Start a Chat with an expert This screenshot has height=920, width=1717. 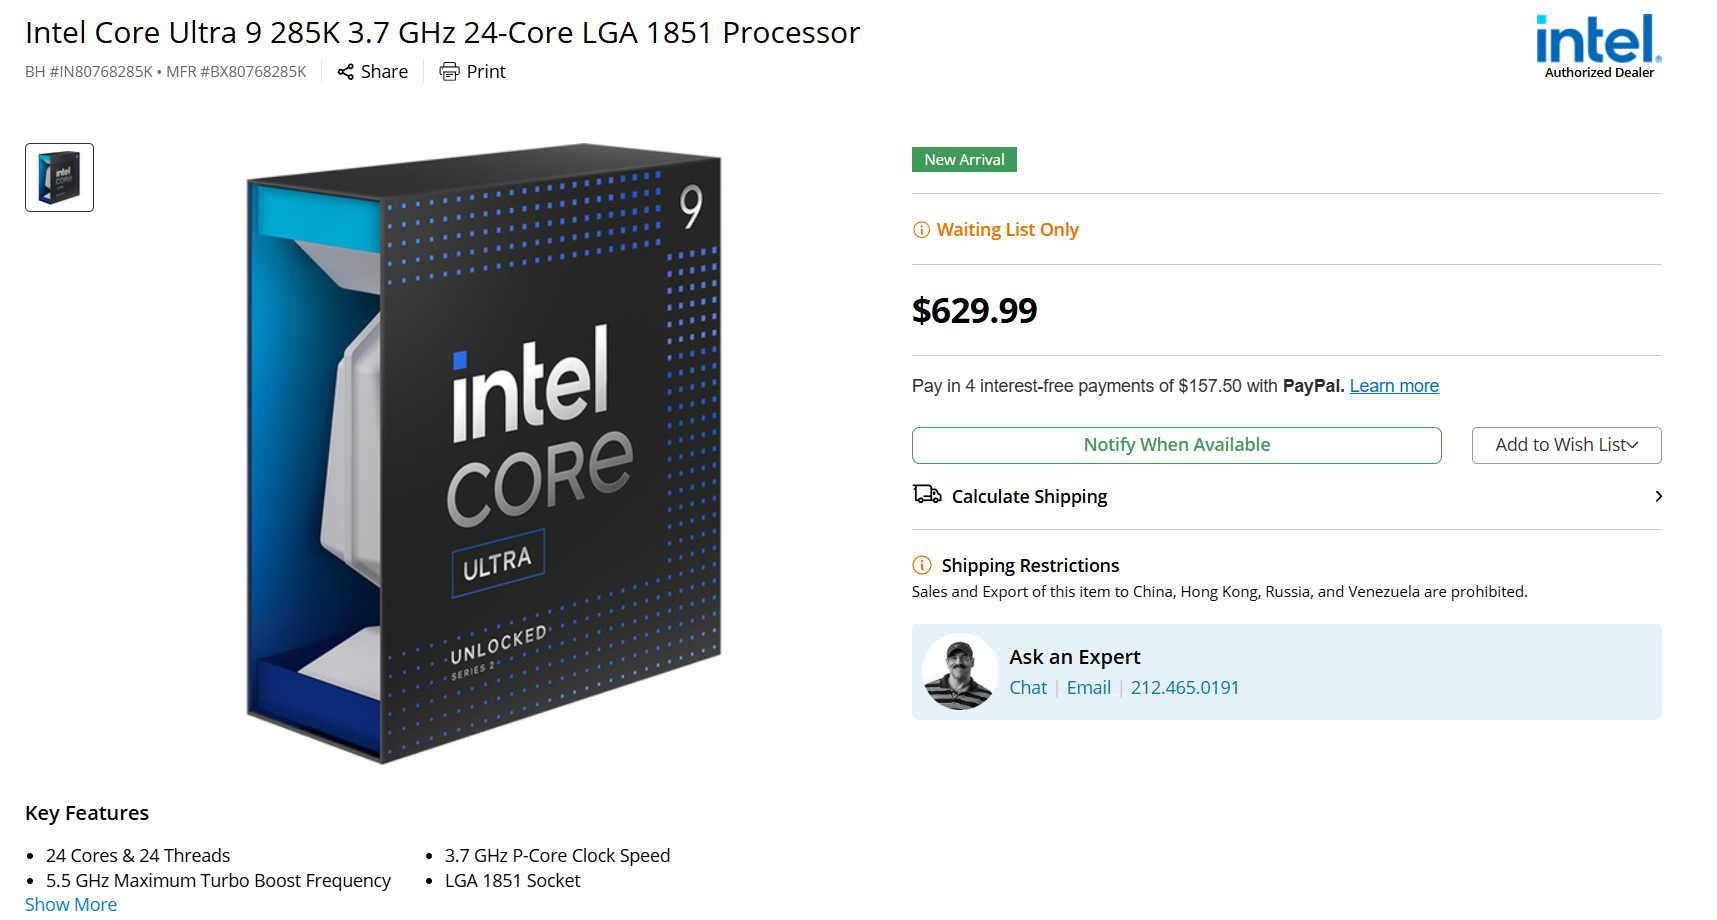1027,687
